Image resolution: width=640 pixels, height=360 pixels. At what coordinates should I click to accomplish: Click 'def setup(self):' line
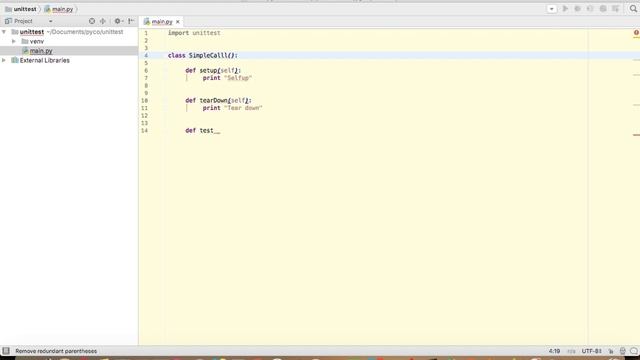click(213, 70)
